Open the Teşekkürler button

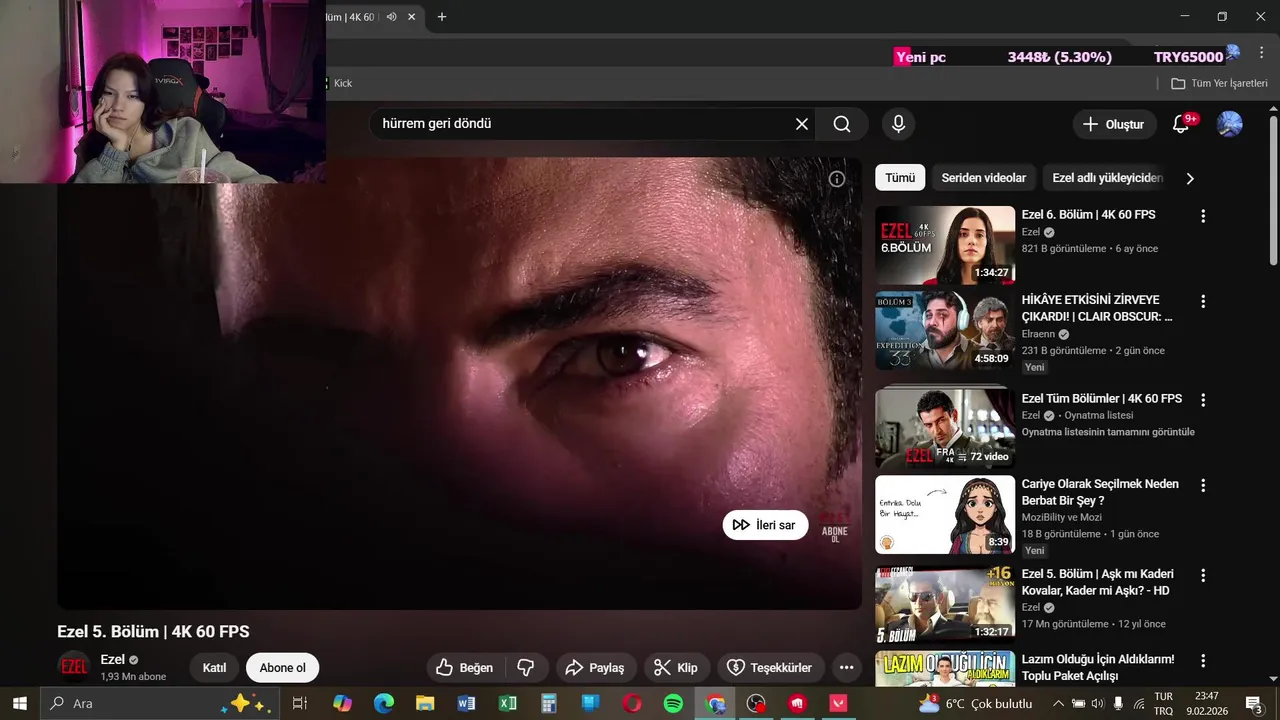click(771, 668)
